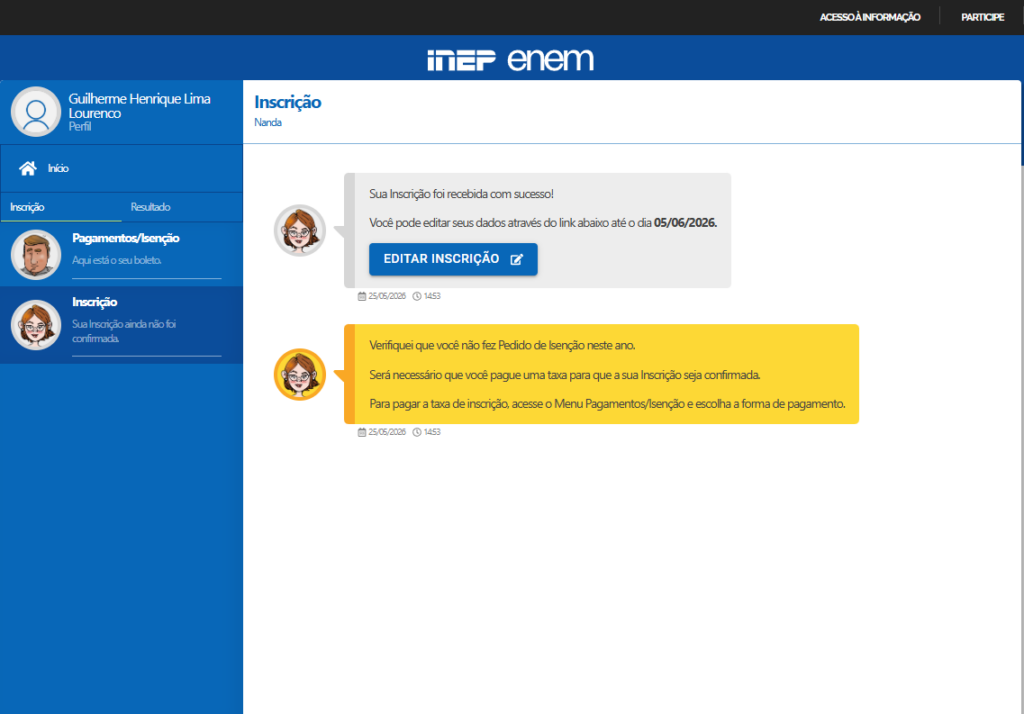Click the Inscrição page heading
The width and height of the screenshot is (1024, 714).
(x=287, y=103)
